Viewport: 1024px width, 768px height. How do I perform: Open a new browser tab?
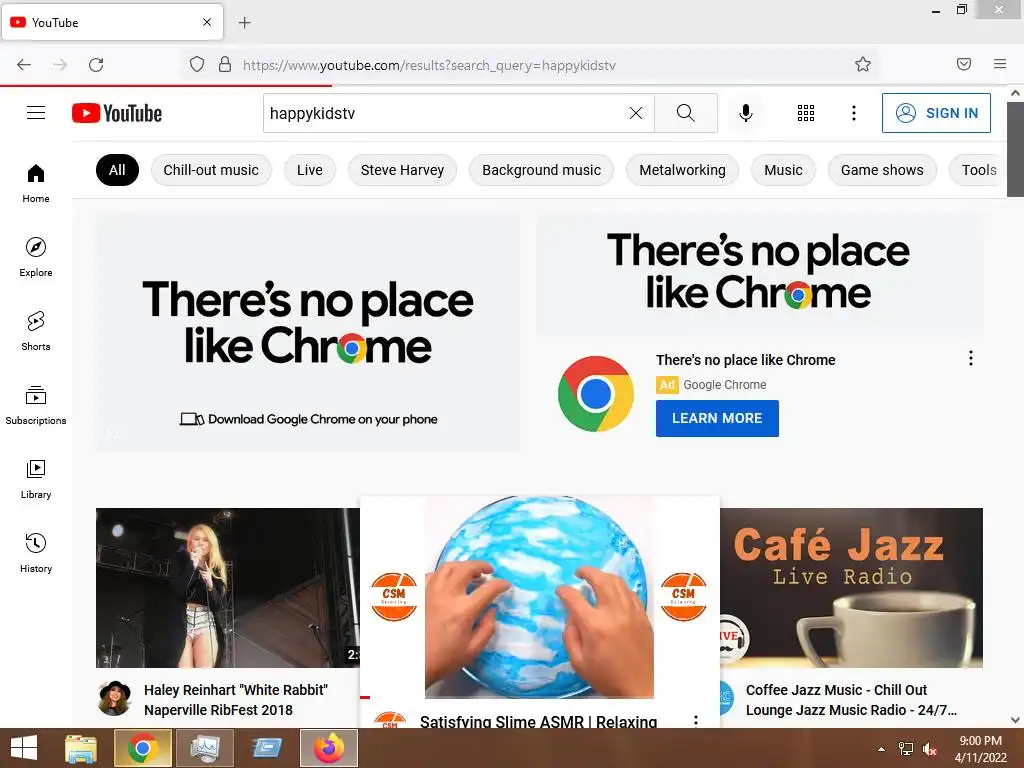point(244,23)
